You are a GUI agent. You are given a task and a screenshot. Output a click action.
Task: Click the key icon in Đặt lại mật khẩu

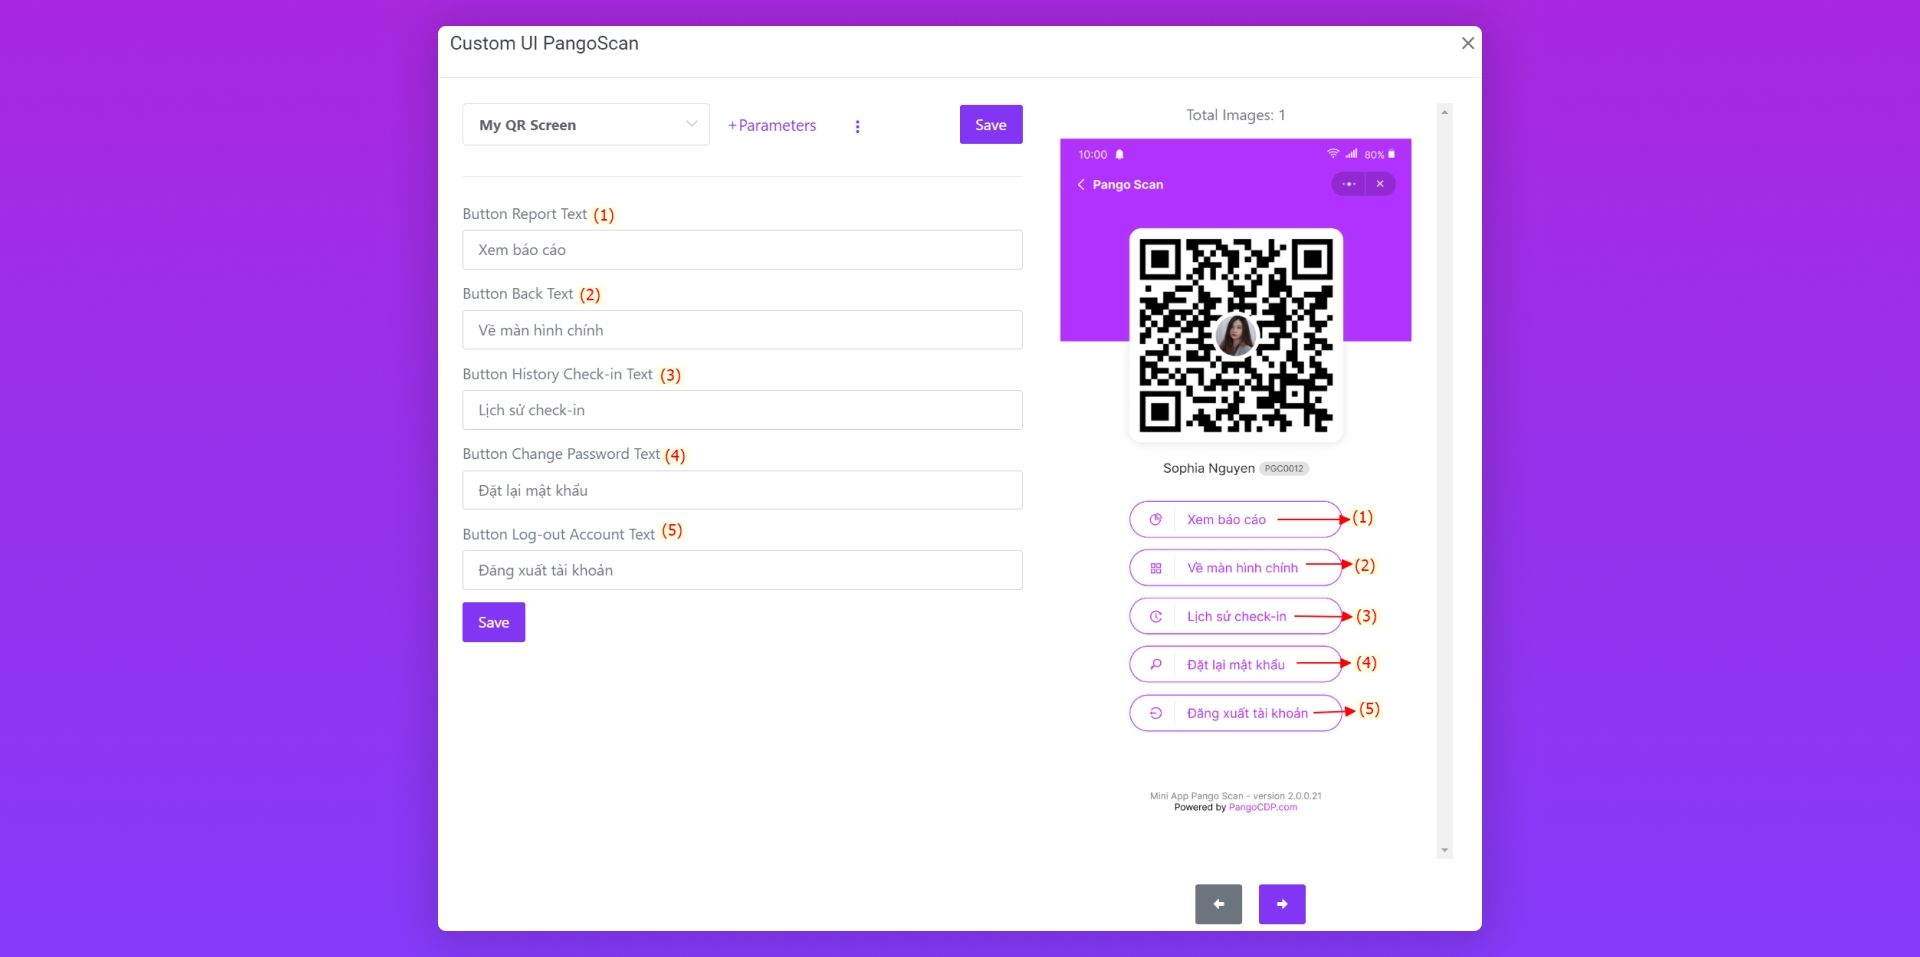(x=1156, y=665)
